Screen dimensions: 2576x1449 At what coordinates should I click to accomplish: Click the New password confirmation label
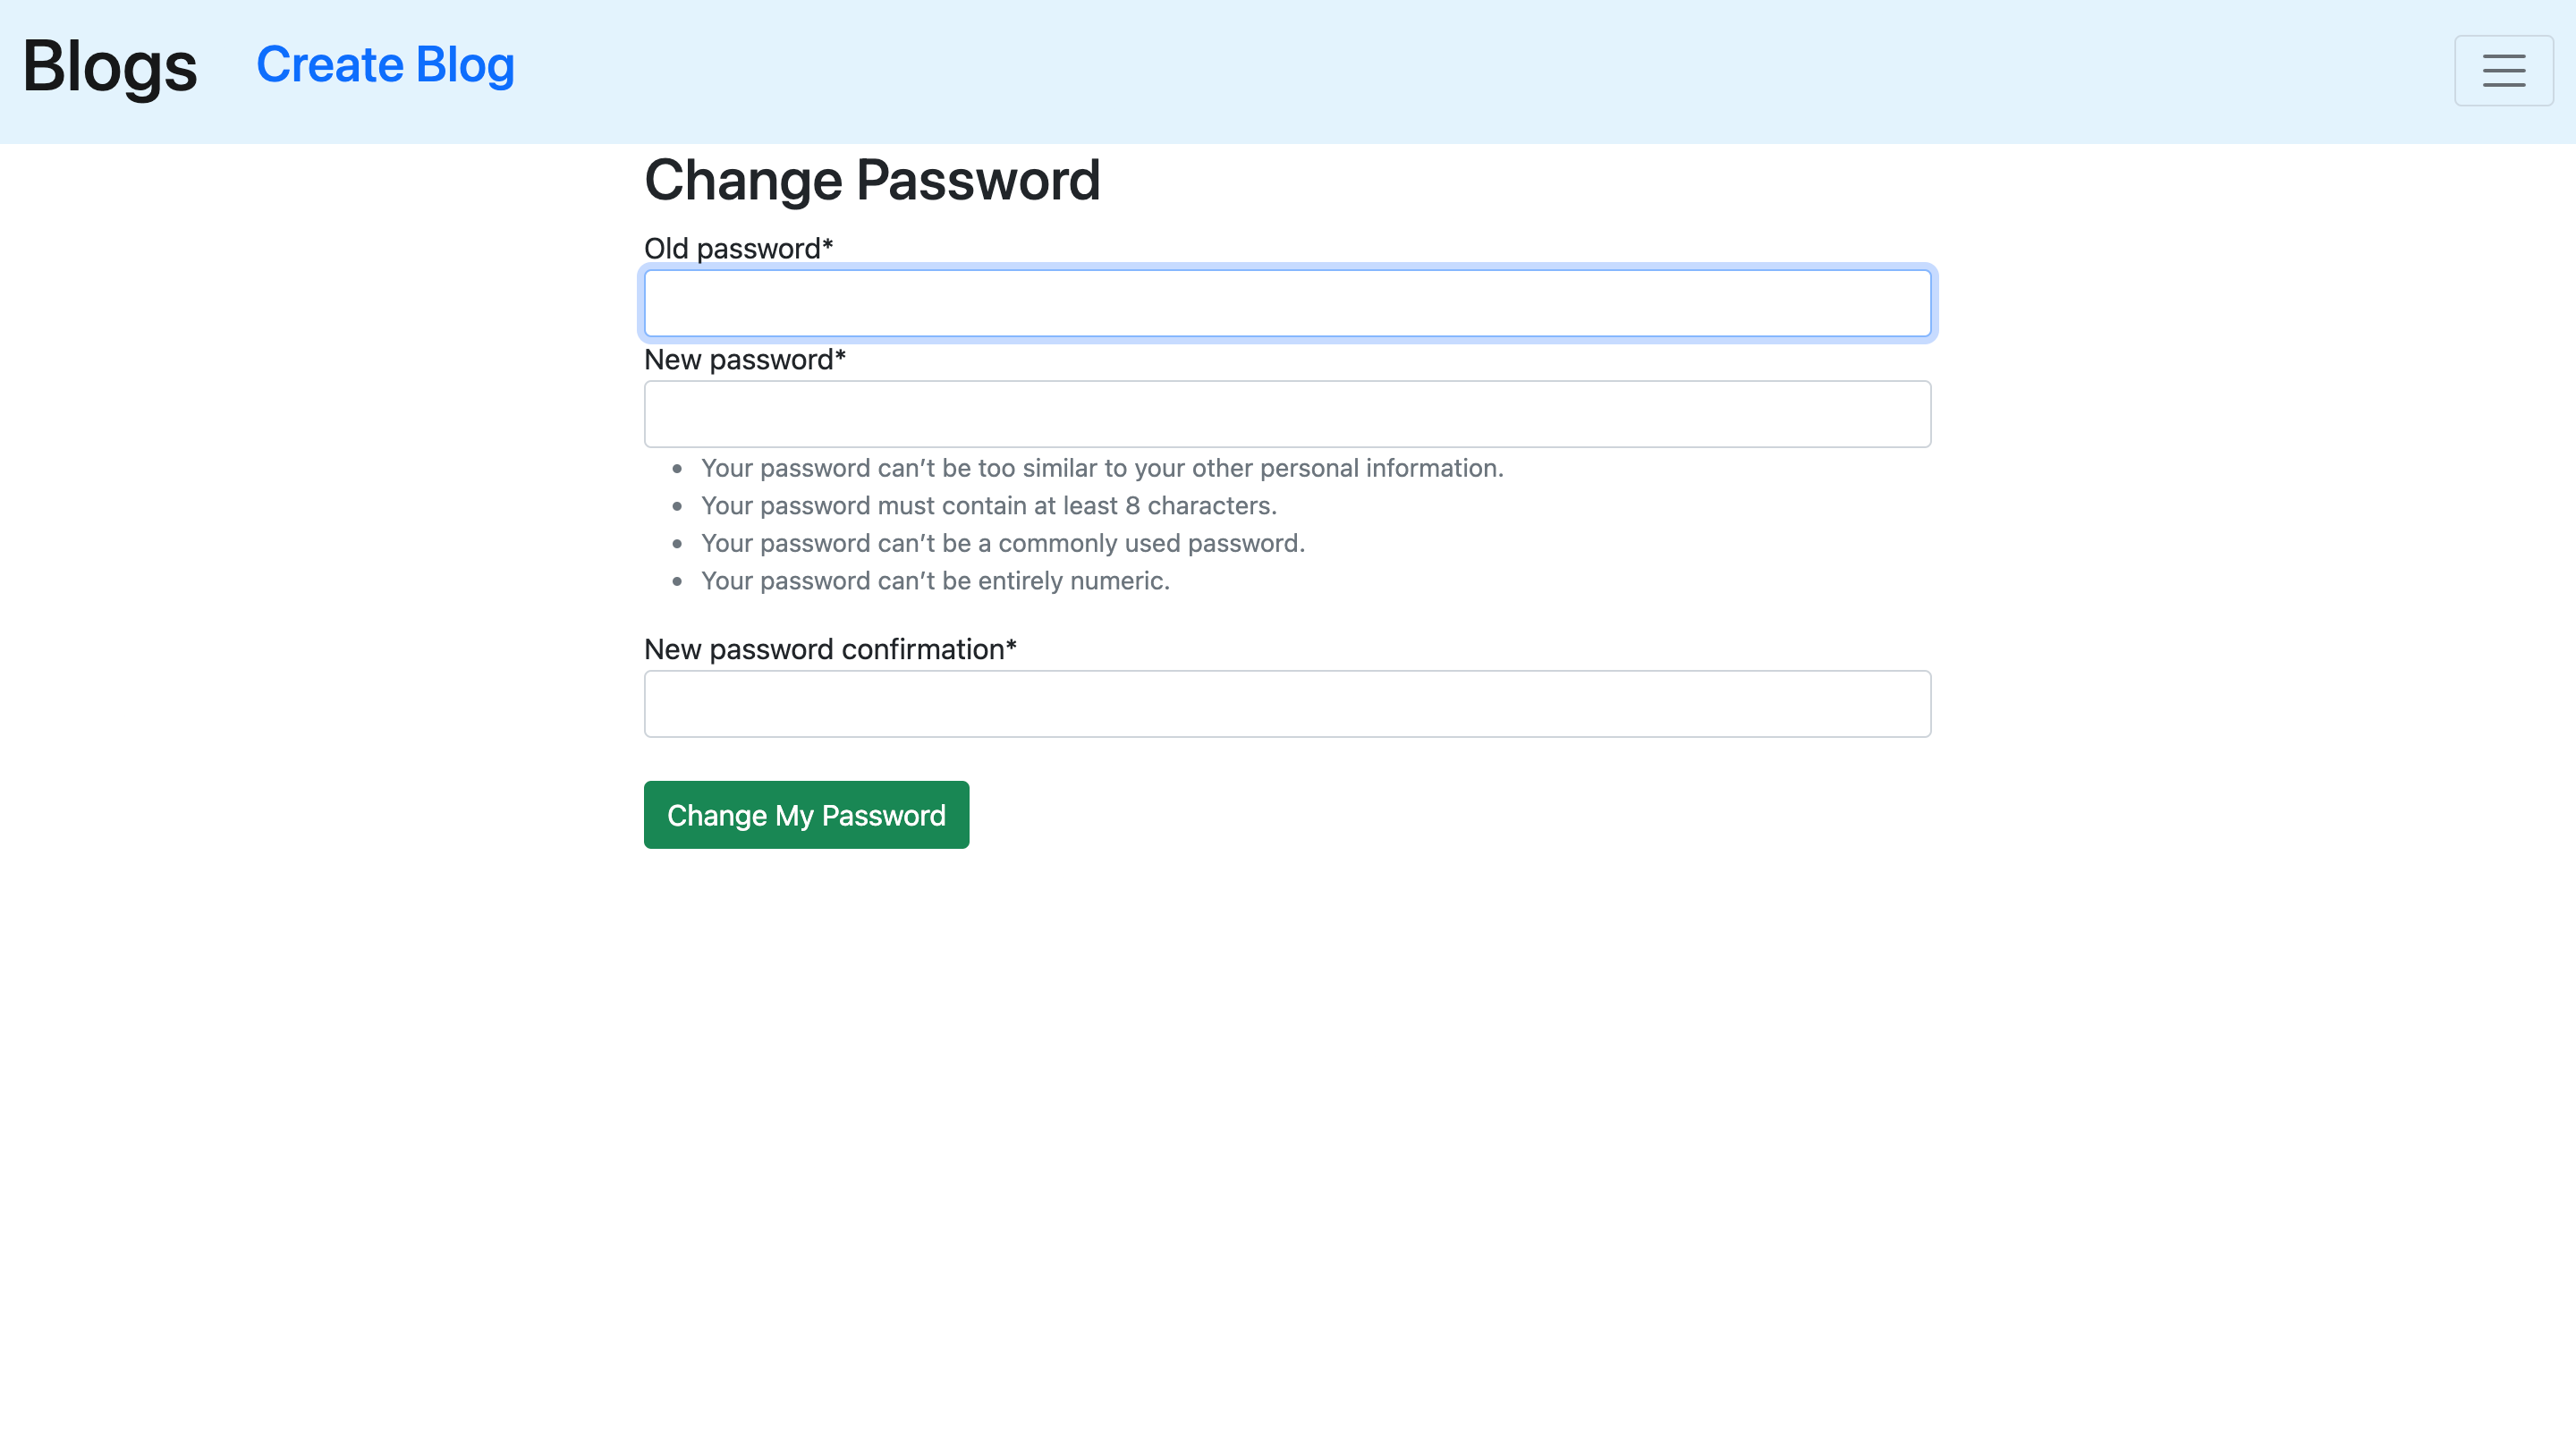[x=829, y=649]
